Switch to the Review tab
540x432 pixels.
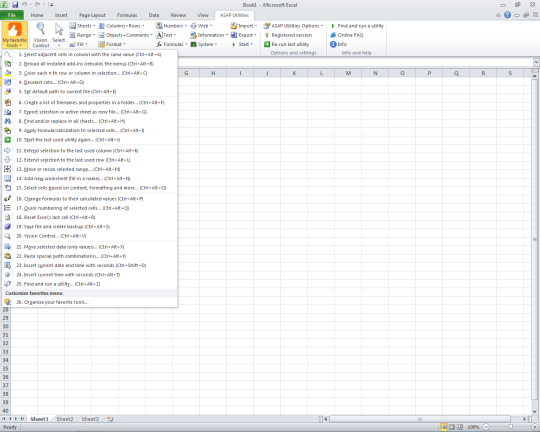[178, 15]
